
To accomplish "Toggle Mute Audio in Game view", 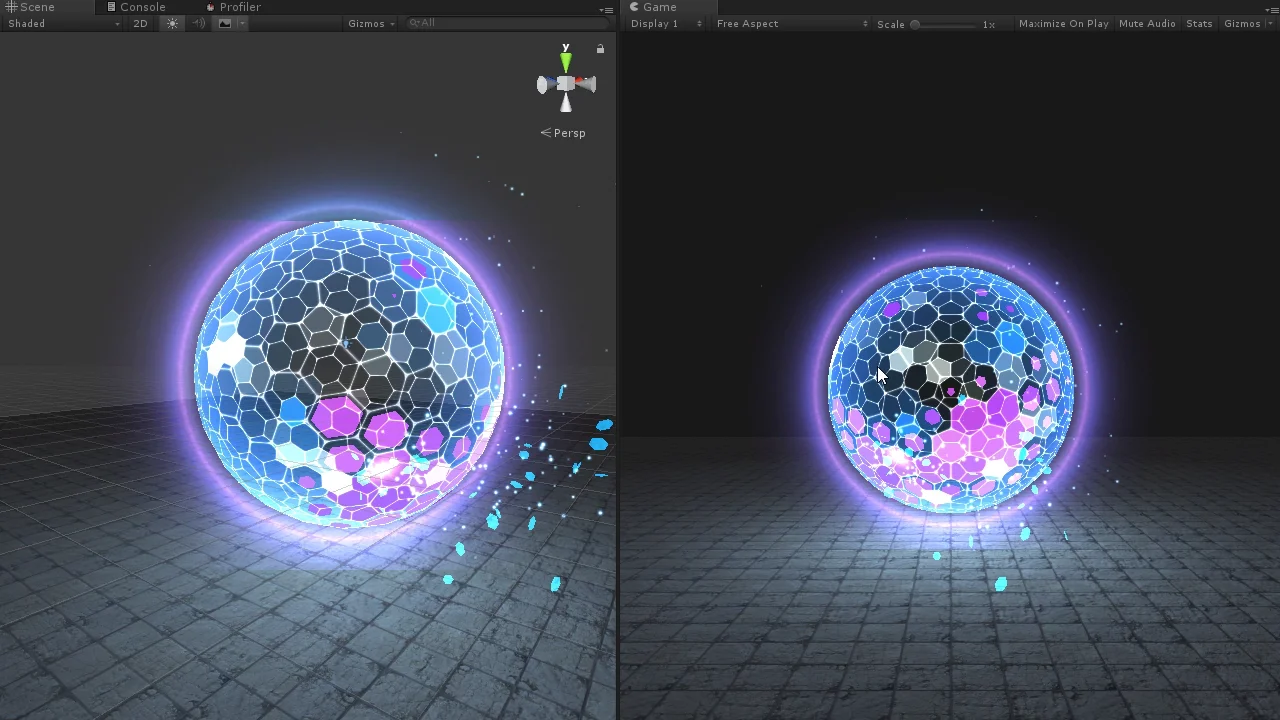I will click(1147, 24).
